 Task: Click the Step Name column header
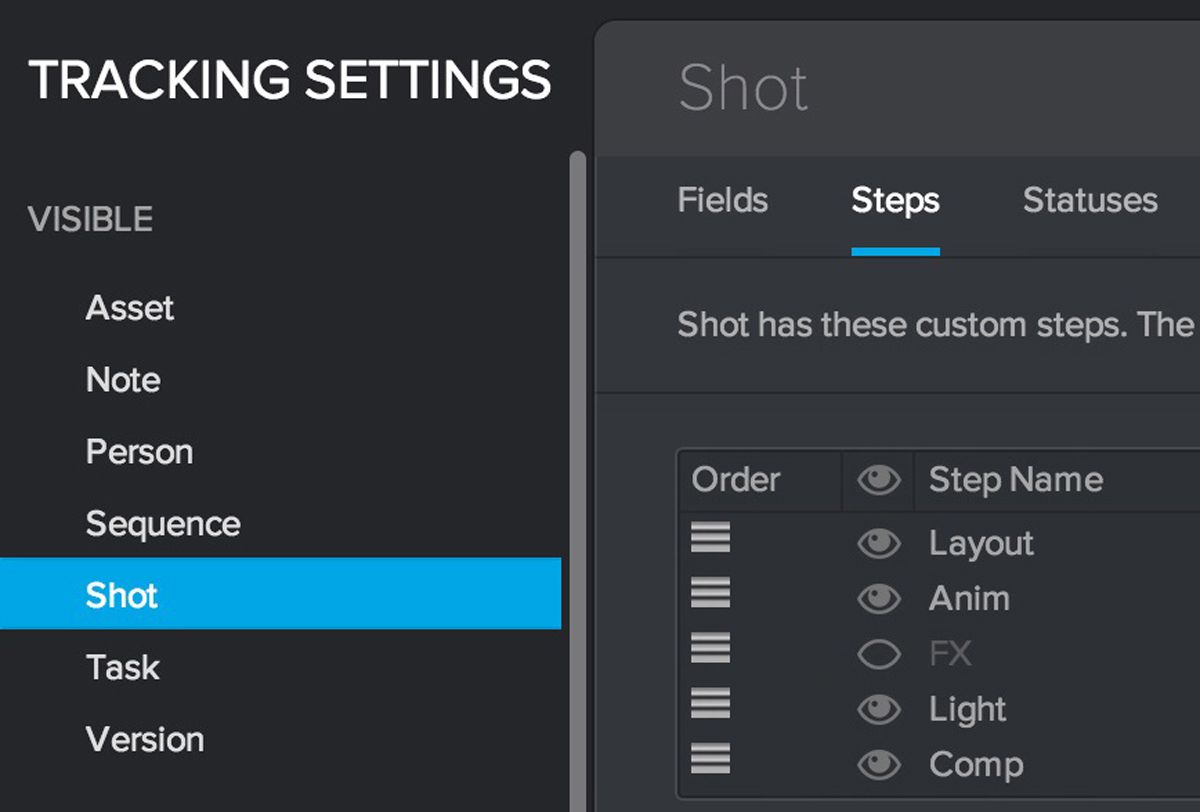[x=1015, y=480]
